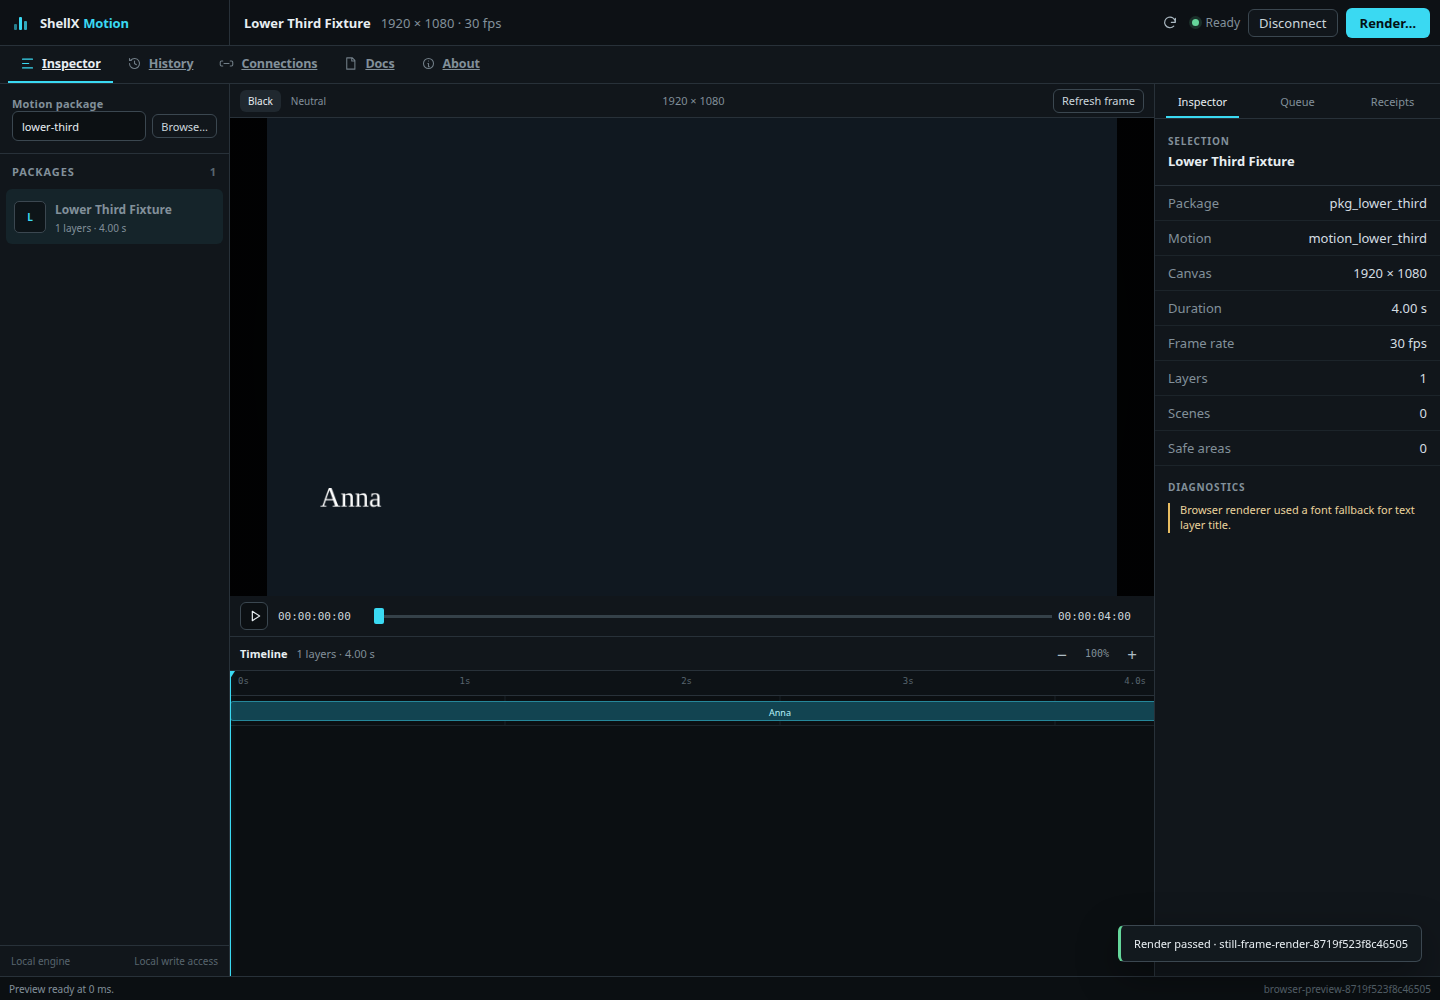Zoom out timeline with minus icon
This screenshot has width=1440, height=1000.
(x=1062, y=654)
